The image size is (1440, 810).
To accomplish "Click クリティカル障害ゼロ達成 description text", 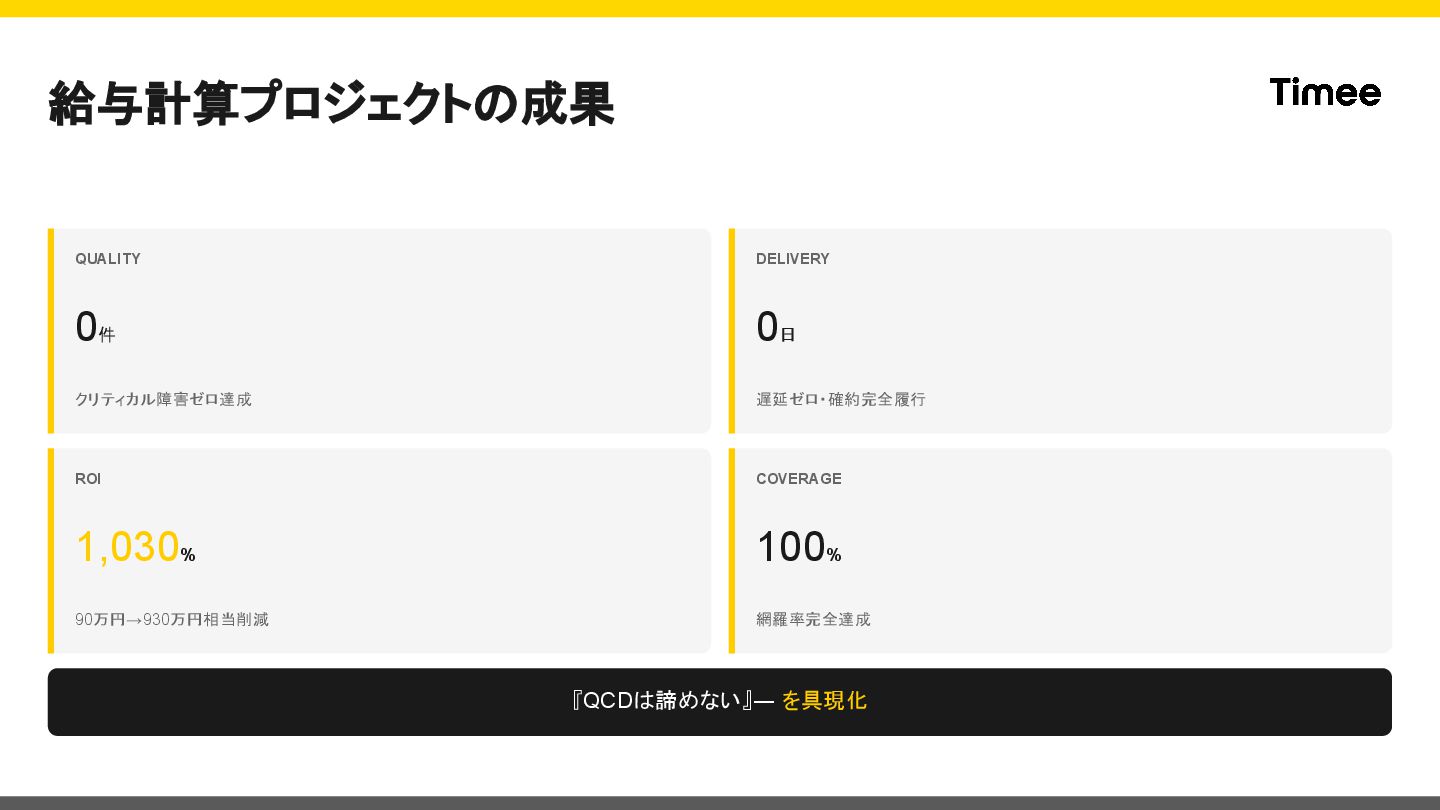I will pyautogui.click(x=163, y=399).
